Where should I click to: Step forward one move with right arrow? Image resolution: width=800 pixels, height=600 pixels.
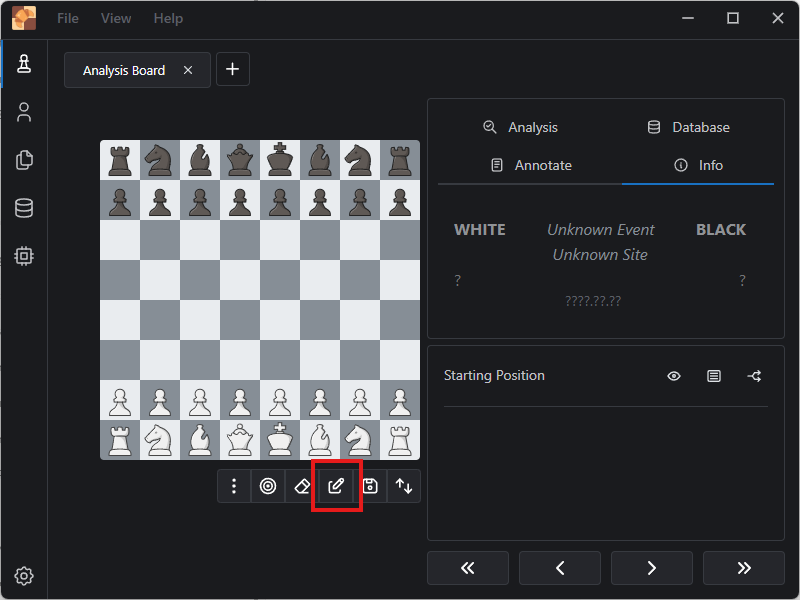tap(652, 568)
